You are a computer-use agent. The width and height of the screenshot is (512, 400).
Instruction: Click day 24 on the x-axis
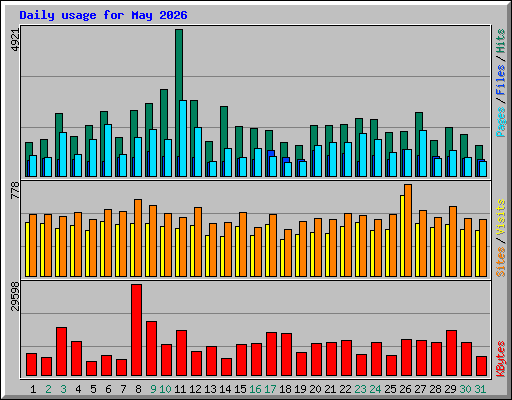point(375,389)
